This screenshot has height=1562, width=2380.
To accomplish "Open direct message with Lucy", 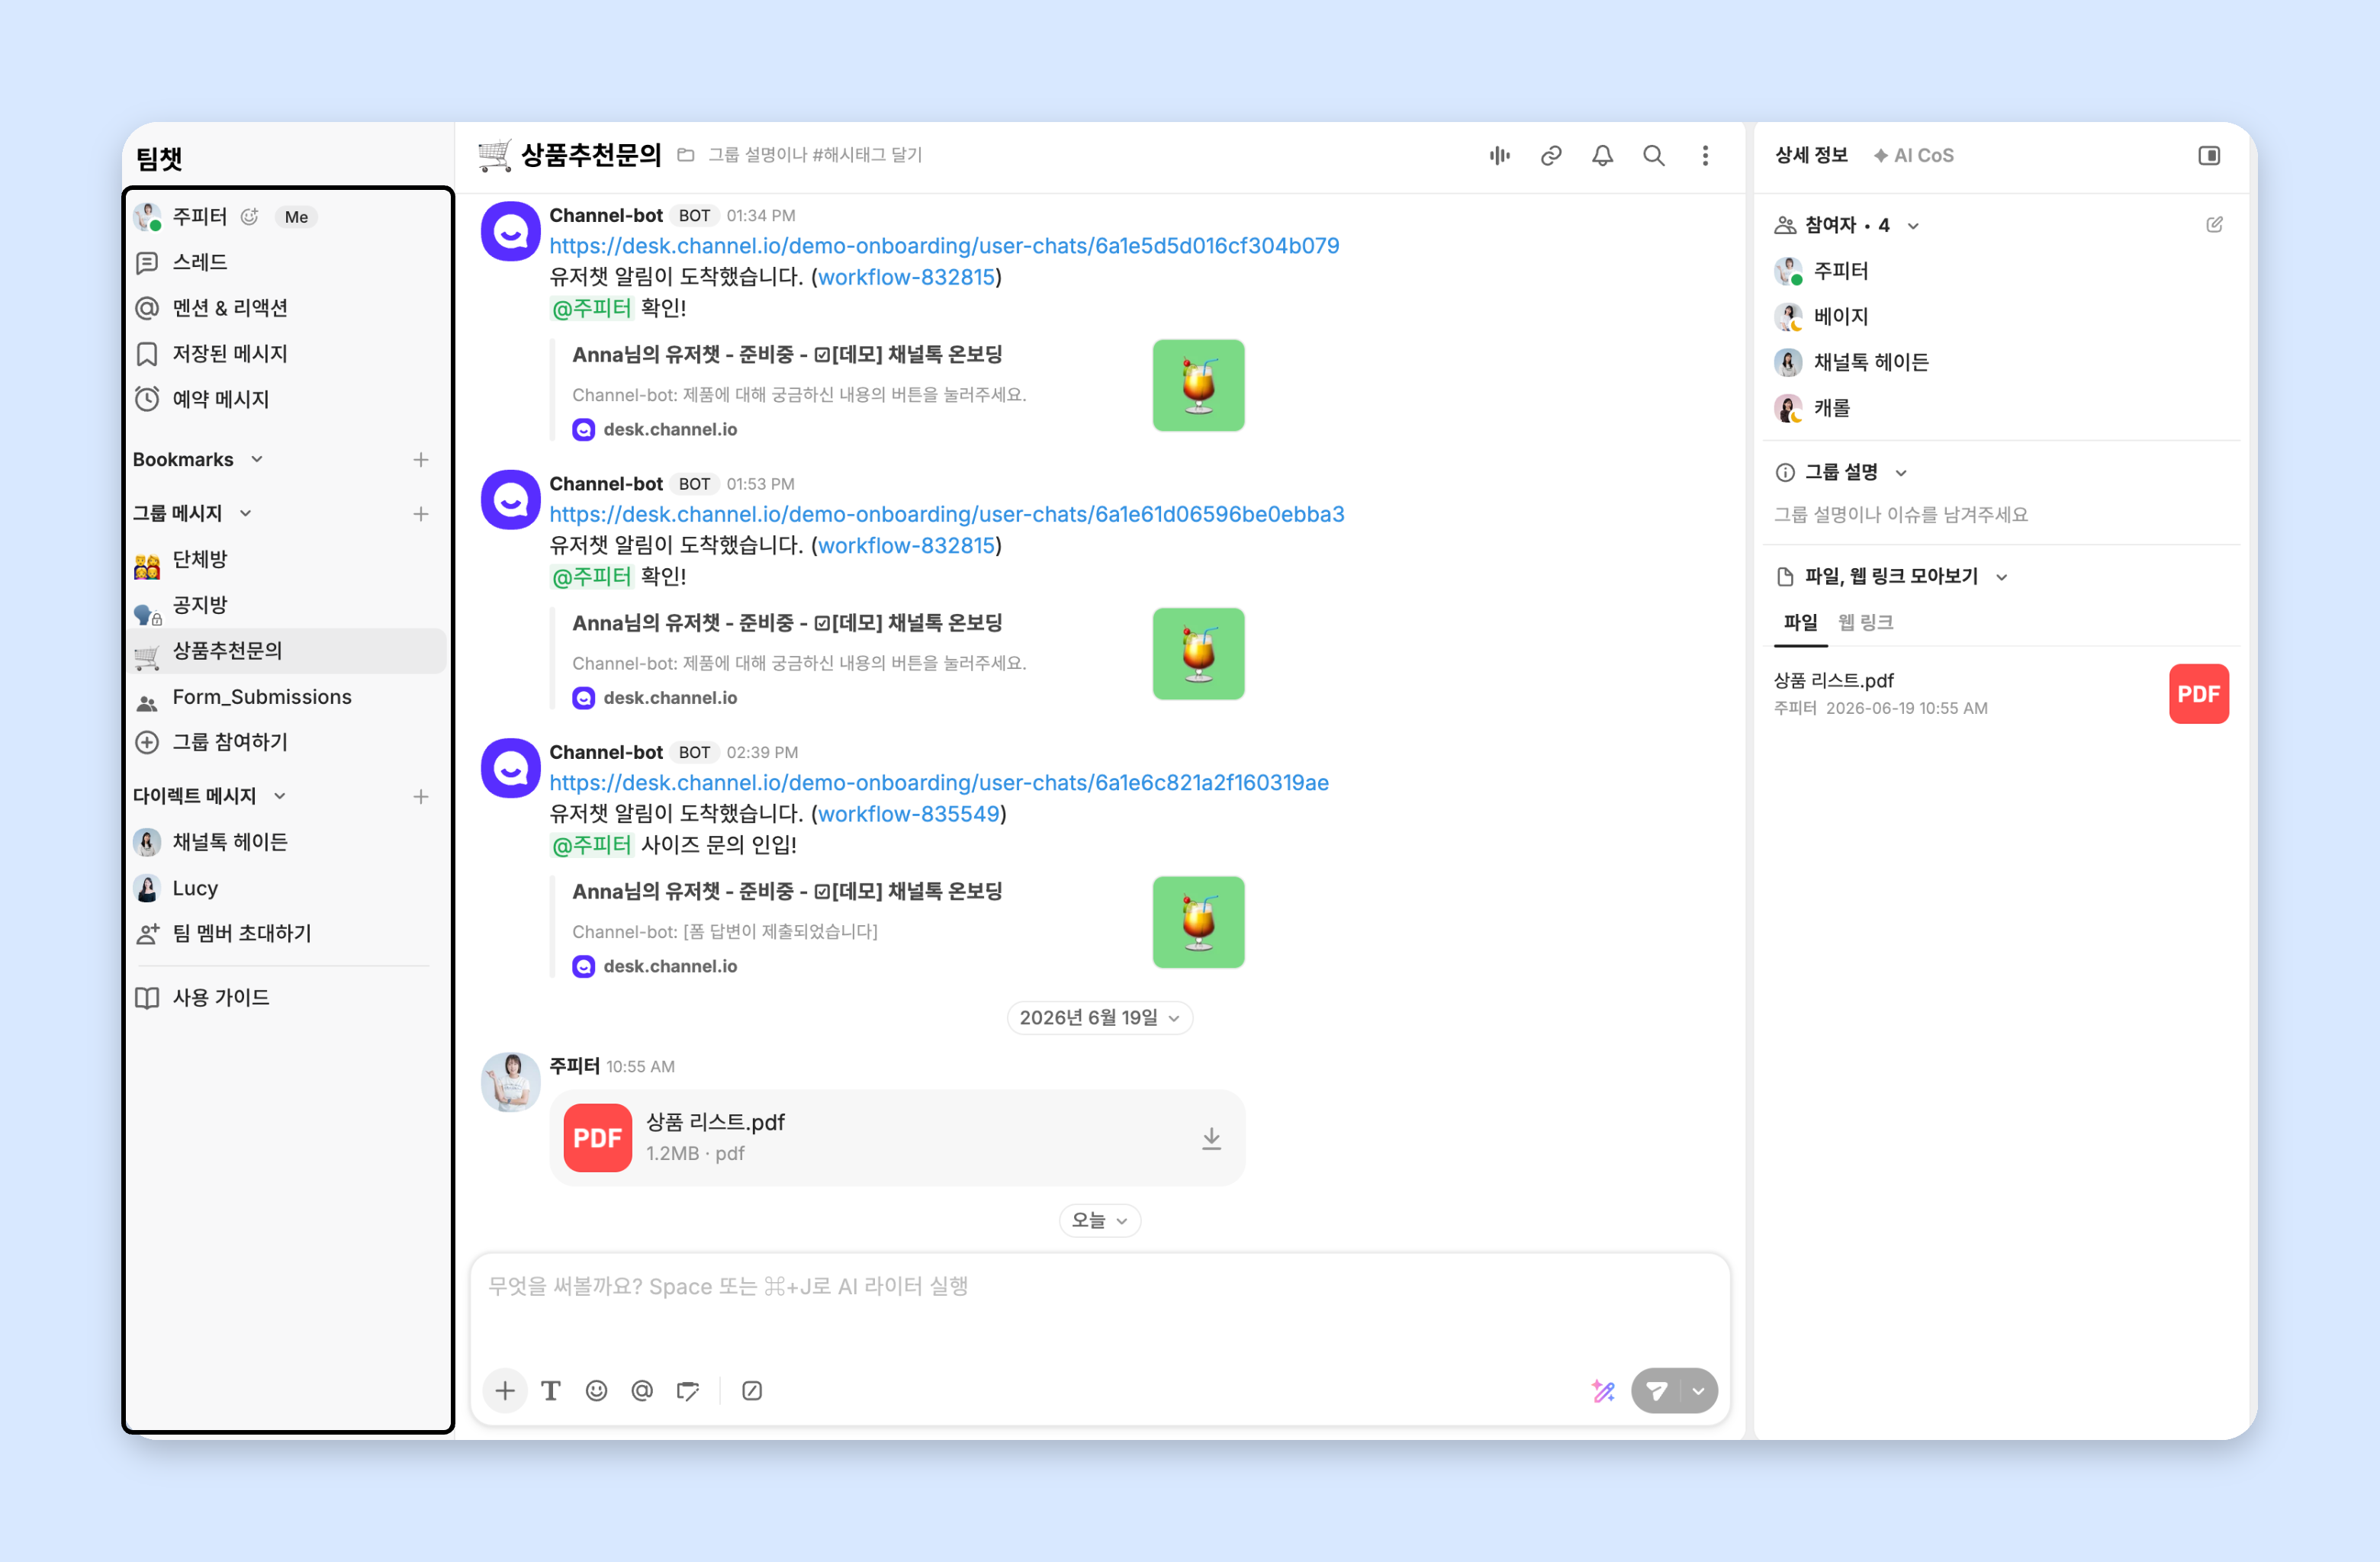I will click(287, 889).
